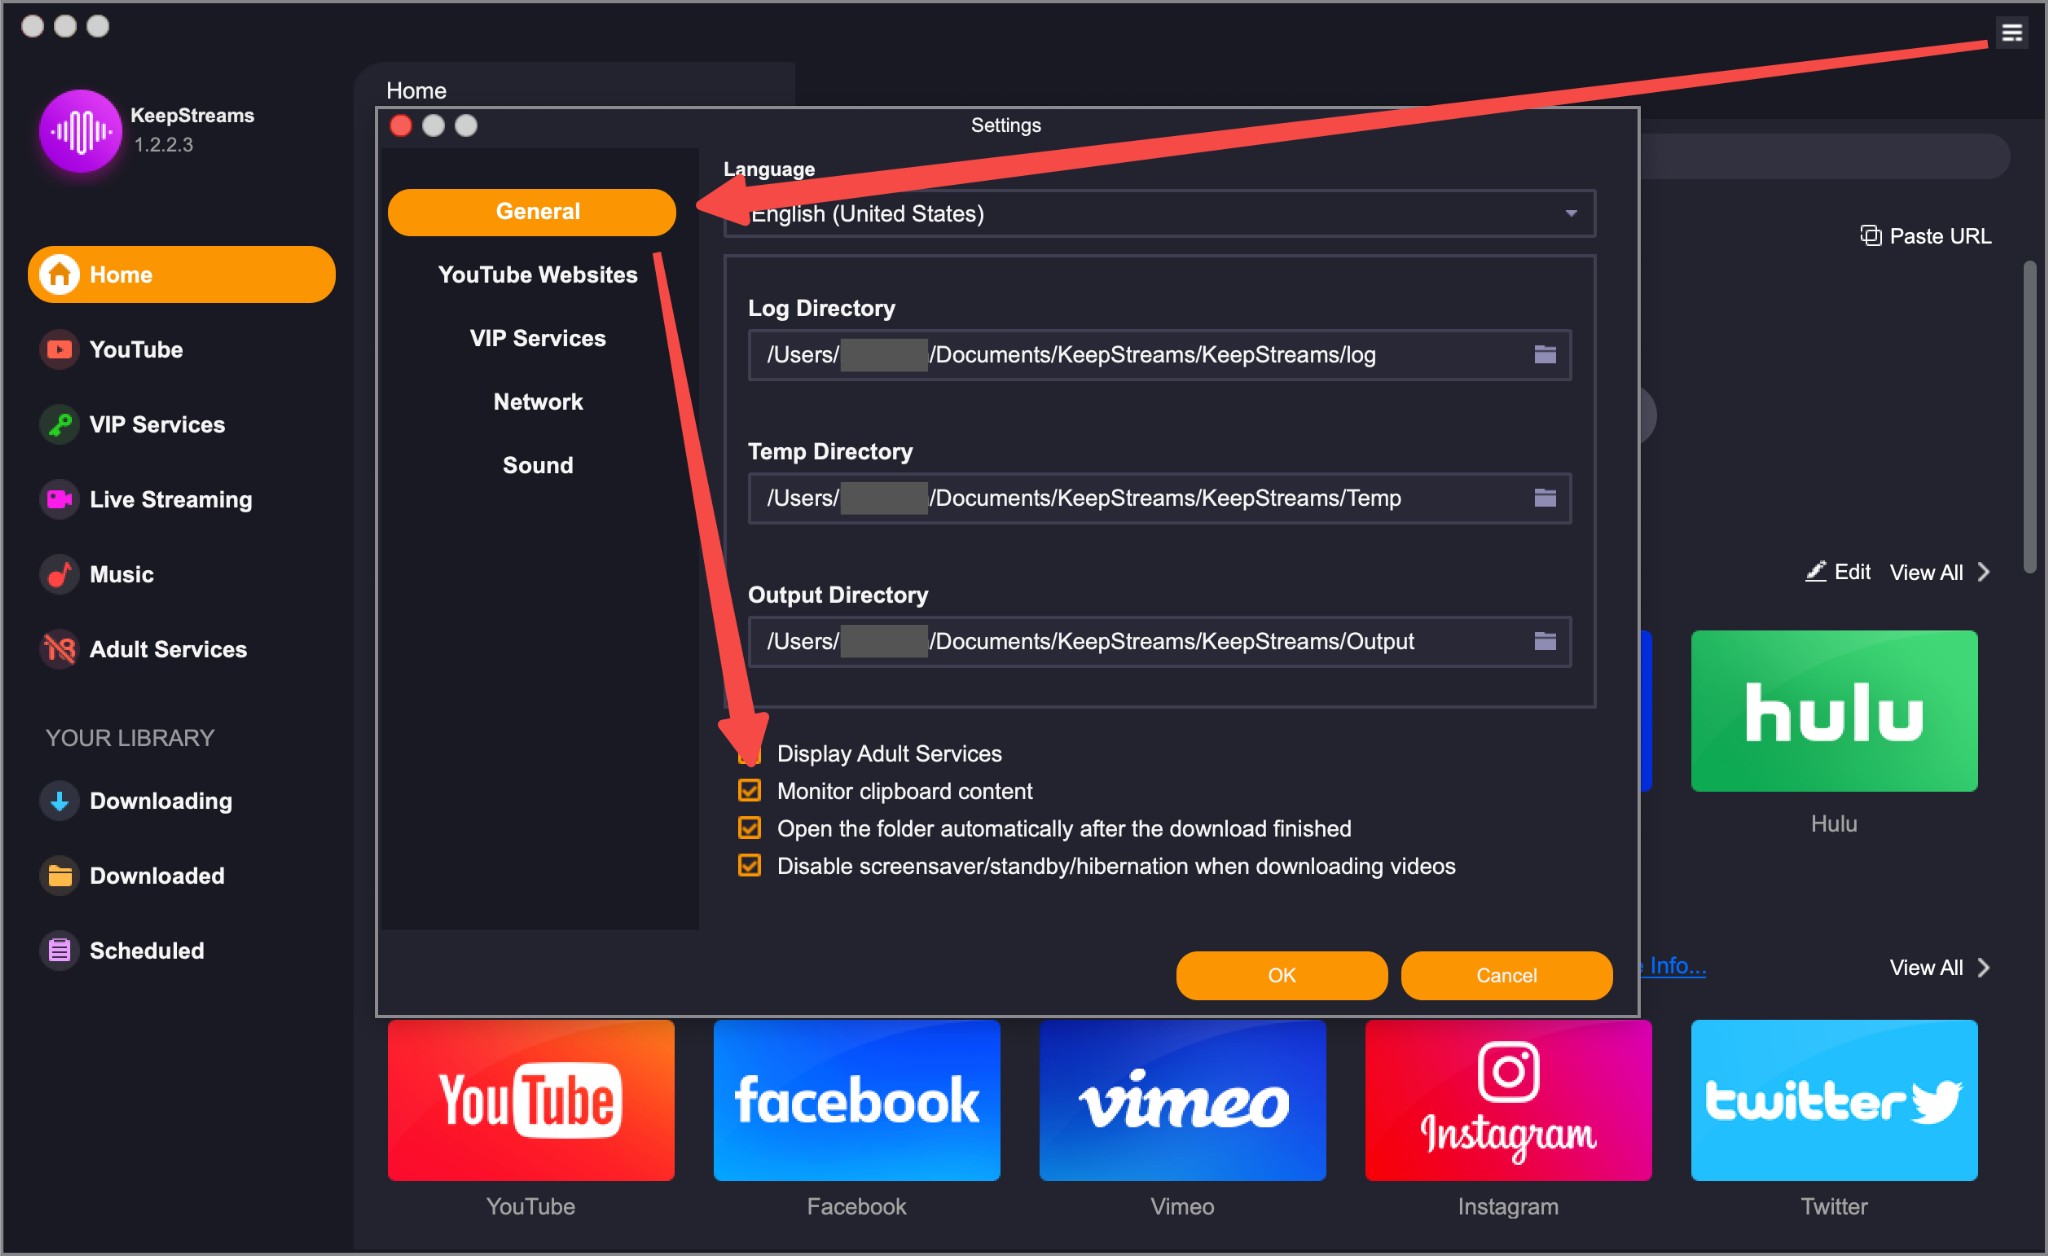This screenshot has width=2048, height=1256.
Task: Click the Edit pencil icon
Action: (x=1816, y=571)
